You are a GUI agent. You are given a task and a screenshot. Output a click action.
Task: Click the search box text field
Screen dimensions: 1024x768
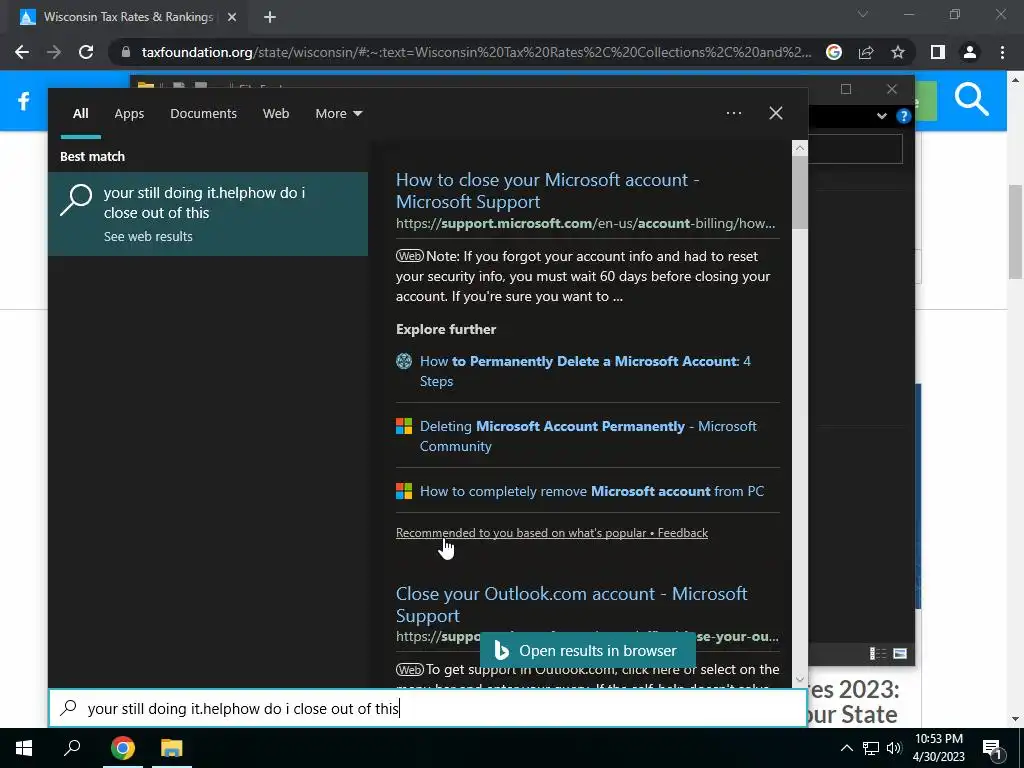coord(428,709)
